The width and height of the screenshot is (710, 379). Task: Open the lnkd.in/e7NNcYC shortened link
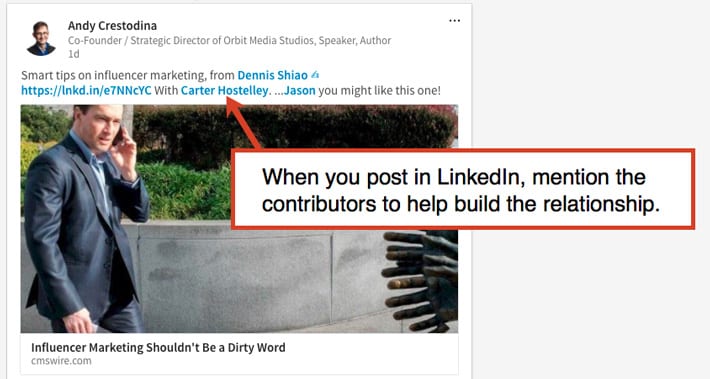86,90
